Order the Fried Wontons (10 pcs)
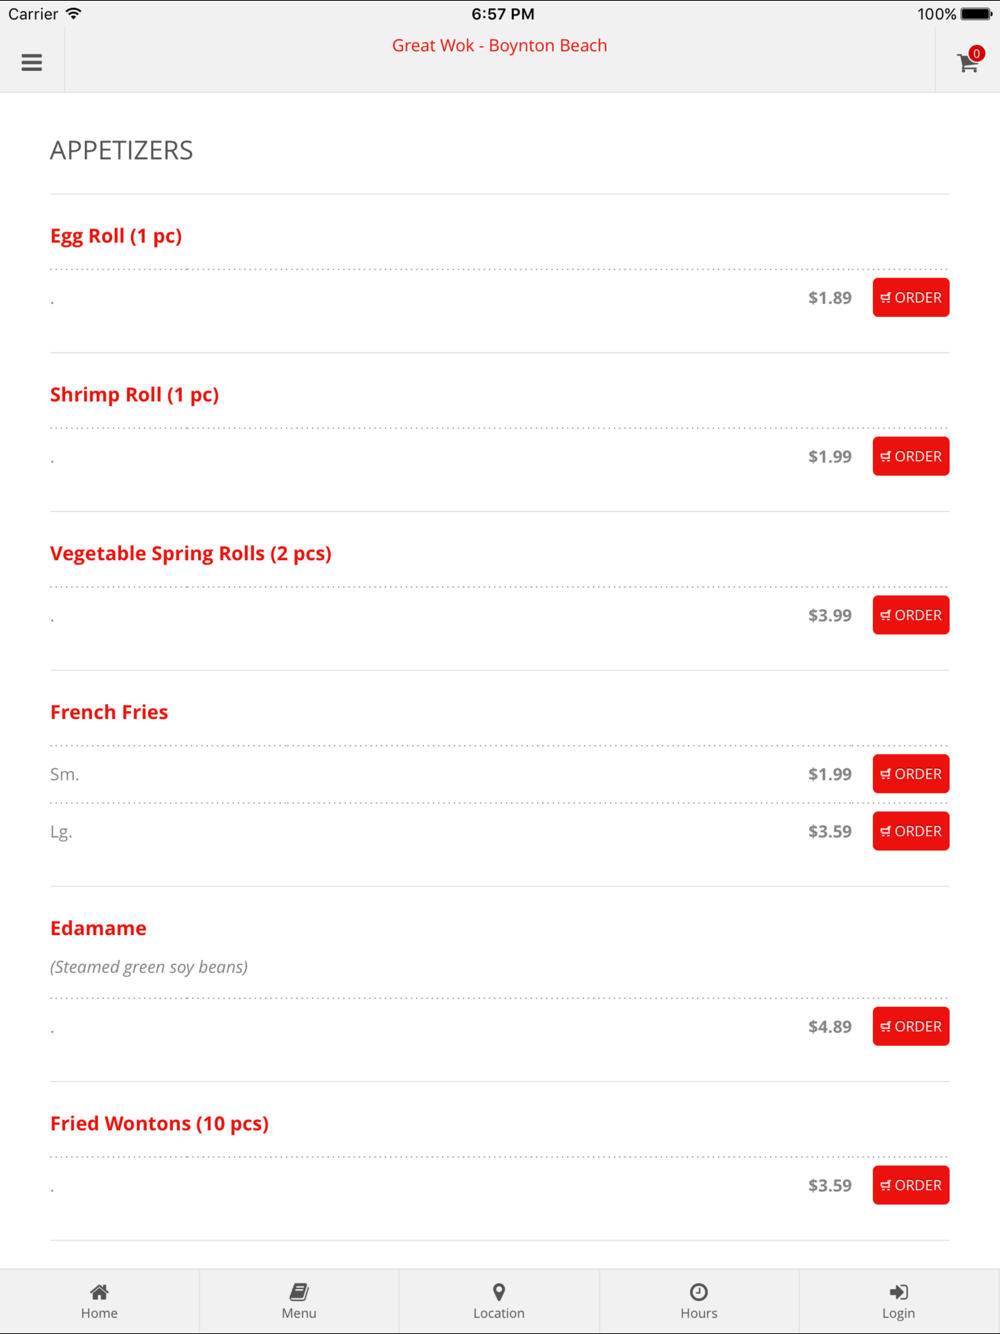The width and height of the screenshot is (1000, 1334). point(911,1186)
